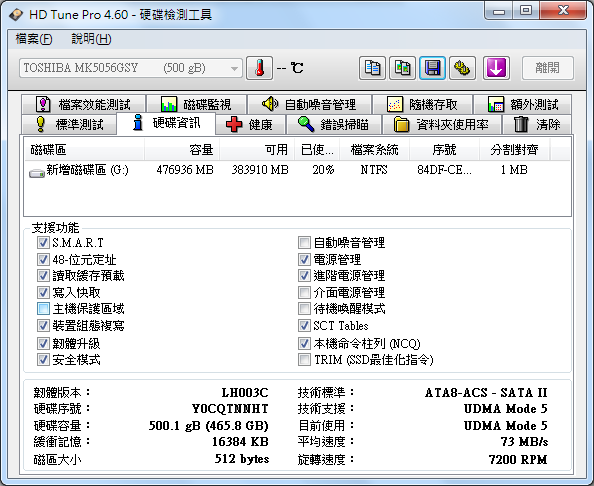Click the 500.1 gB (465.8 GB) capacity value
The height and width of the screenshot is (486, 594).
(x=208, y=426)
